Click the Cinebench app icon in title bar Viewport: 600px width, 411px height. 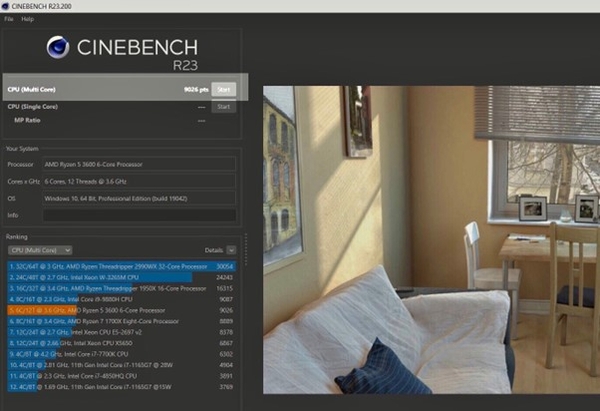coord(6,6)
